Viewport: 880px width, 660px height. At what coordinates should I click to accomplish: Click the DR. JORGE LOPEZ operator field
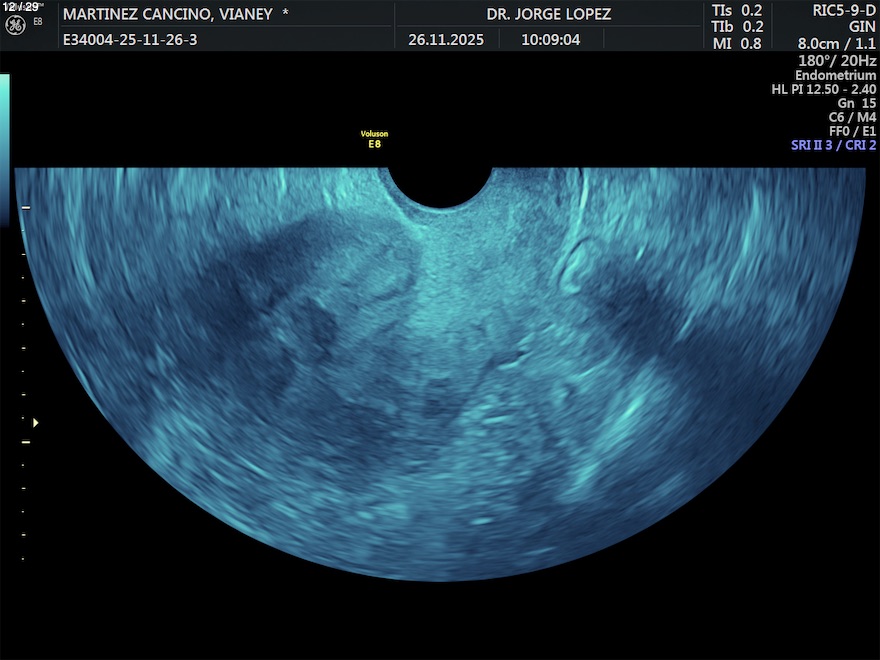[x=548, y=14]
